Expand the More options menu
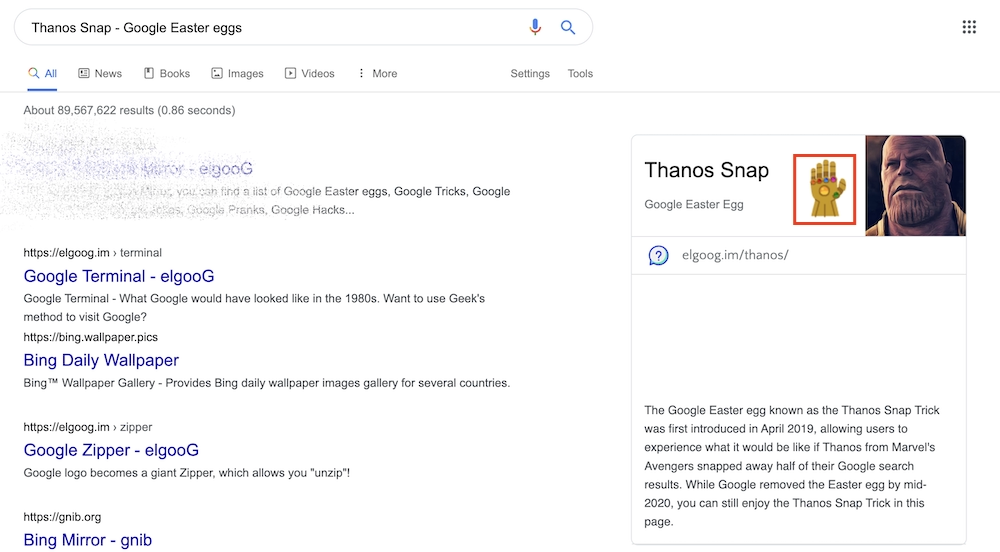The image size is (1000, 552). click(x=377, y=74)
